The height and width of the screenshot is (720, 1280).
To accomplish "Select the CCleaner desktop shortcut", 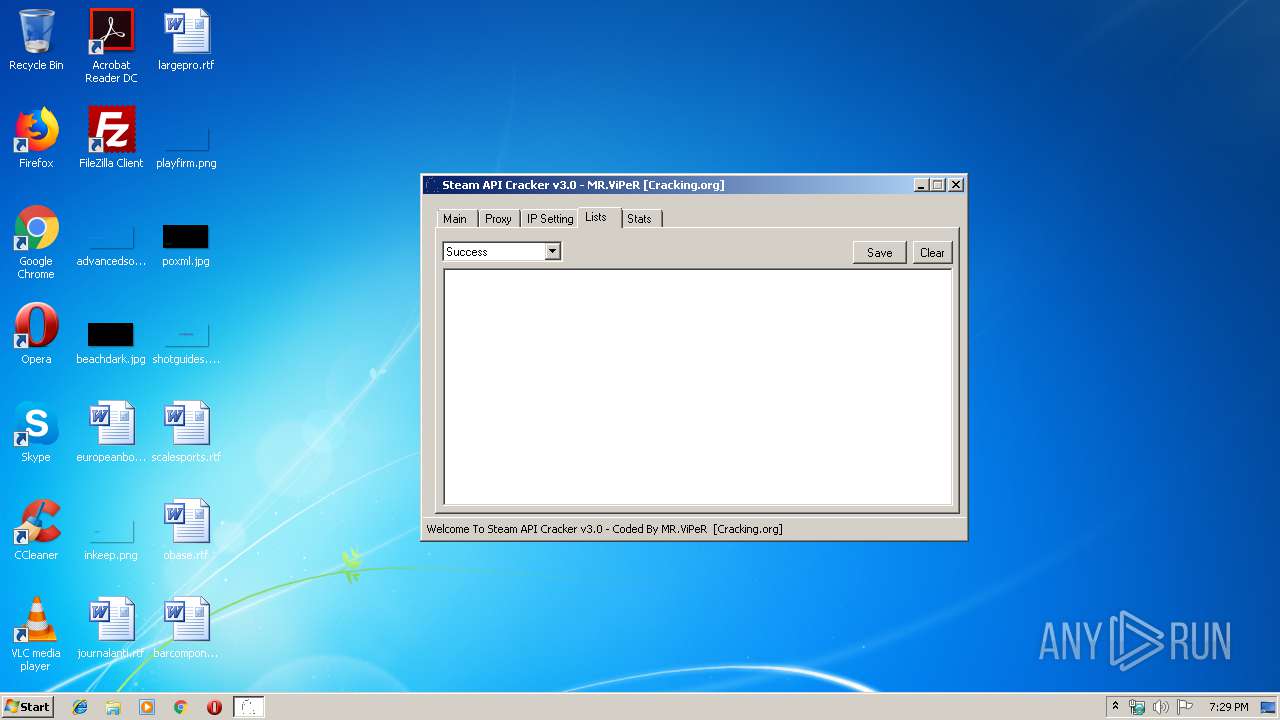I will click(x=36, y=530).
